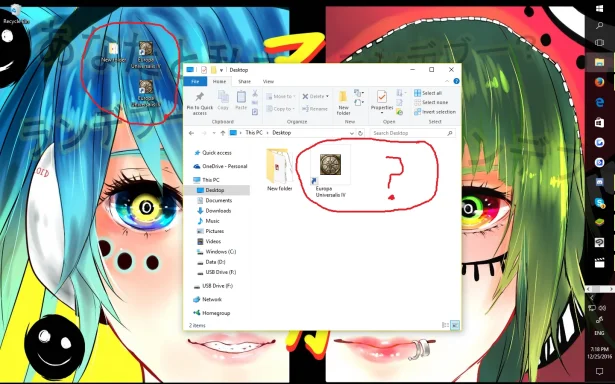Viewport: 615px width, 384px height.
Task: Open the File menu
Action: (x=195, y=81)
